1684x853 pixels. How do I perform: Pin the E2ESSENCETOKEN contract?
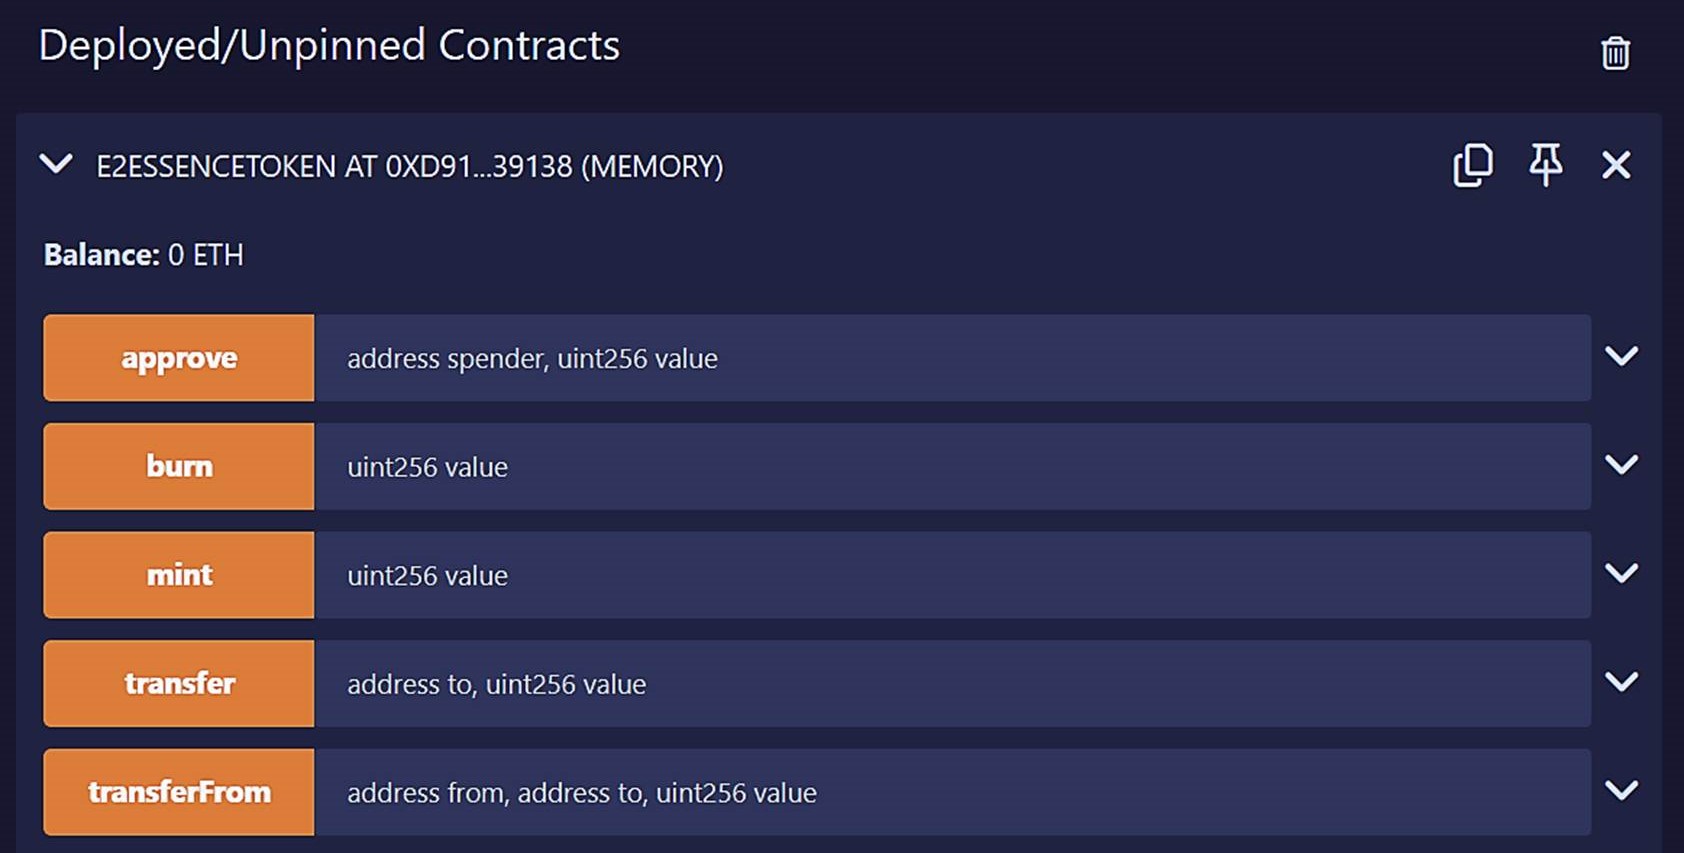1545,165
